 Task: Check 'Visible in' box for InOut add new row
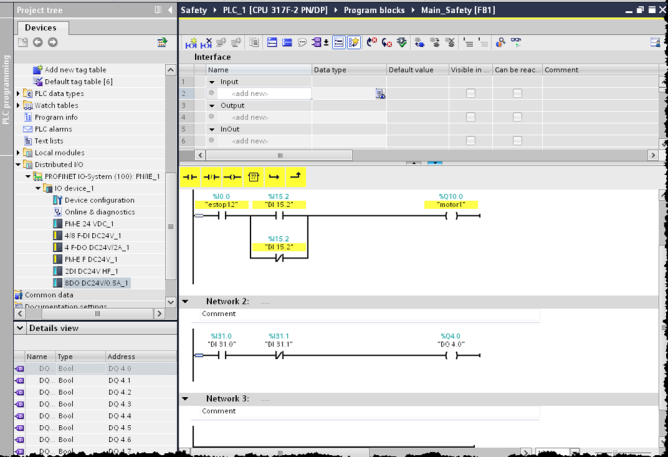point(470,141)
